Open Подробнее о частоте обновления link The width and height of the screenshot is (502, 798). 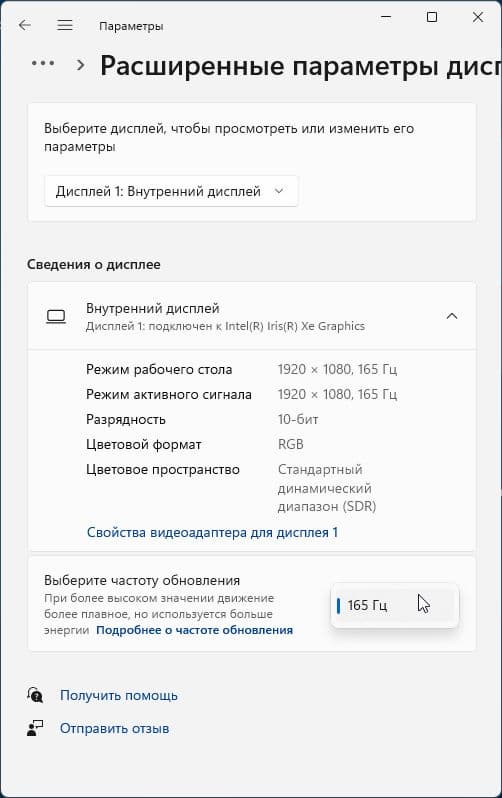pos(194,630)
